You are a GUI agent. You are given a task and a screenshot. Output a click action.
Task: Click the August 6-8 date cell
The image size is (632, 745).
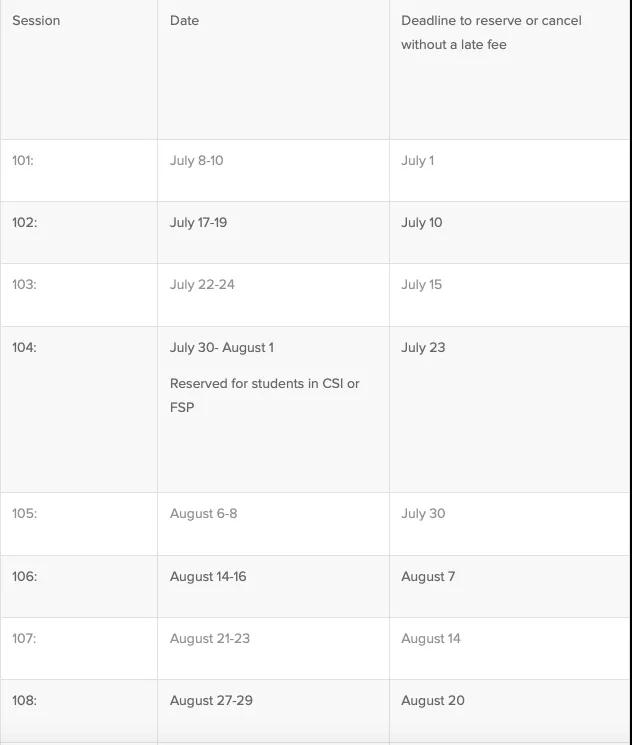coord(203,514)
